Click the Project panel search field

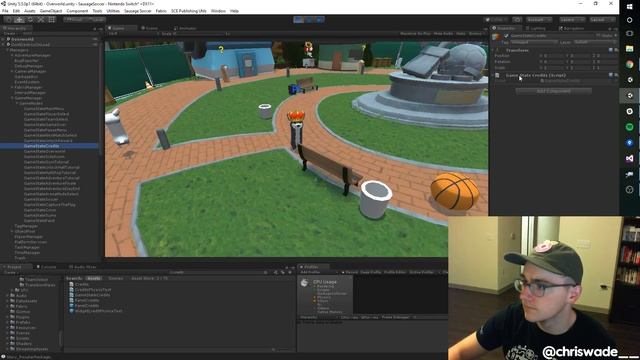218,272
